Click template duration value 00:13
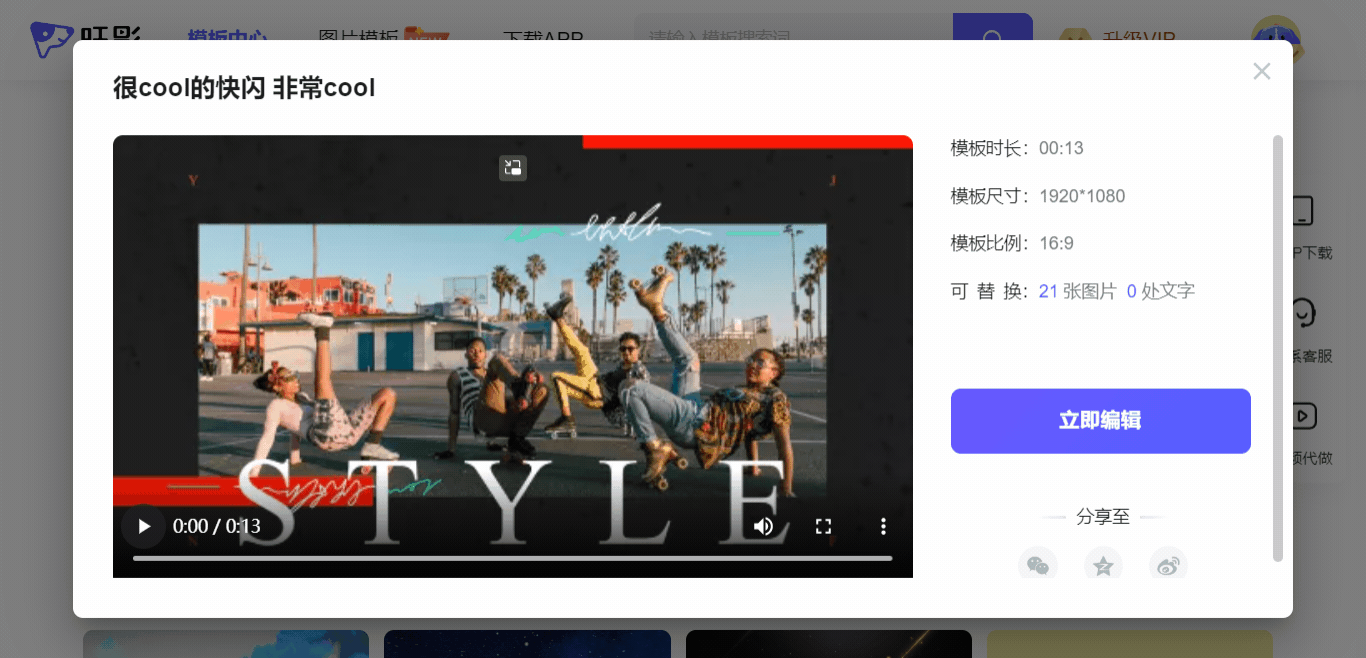This screenshot has height=658, width=1366. click(1061, 148)
